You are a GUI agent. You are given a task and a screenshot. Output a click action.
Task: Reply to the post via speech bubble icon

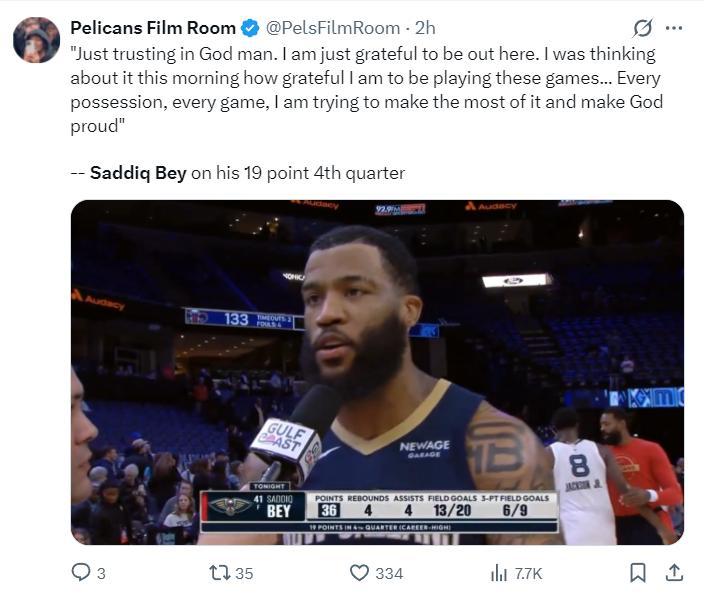[81, 572]
